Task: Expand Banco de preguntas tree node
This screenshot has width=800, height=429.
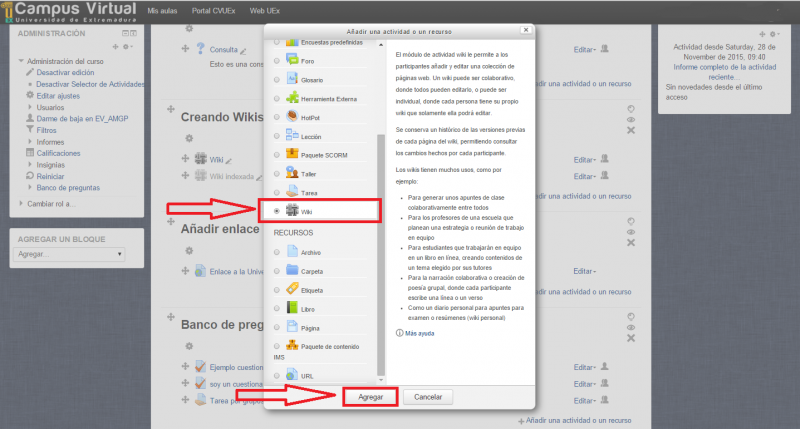Action: pyautogui.click(x=30, y=187)
